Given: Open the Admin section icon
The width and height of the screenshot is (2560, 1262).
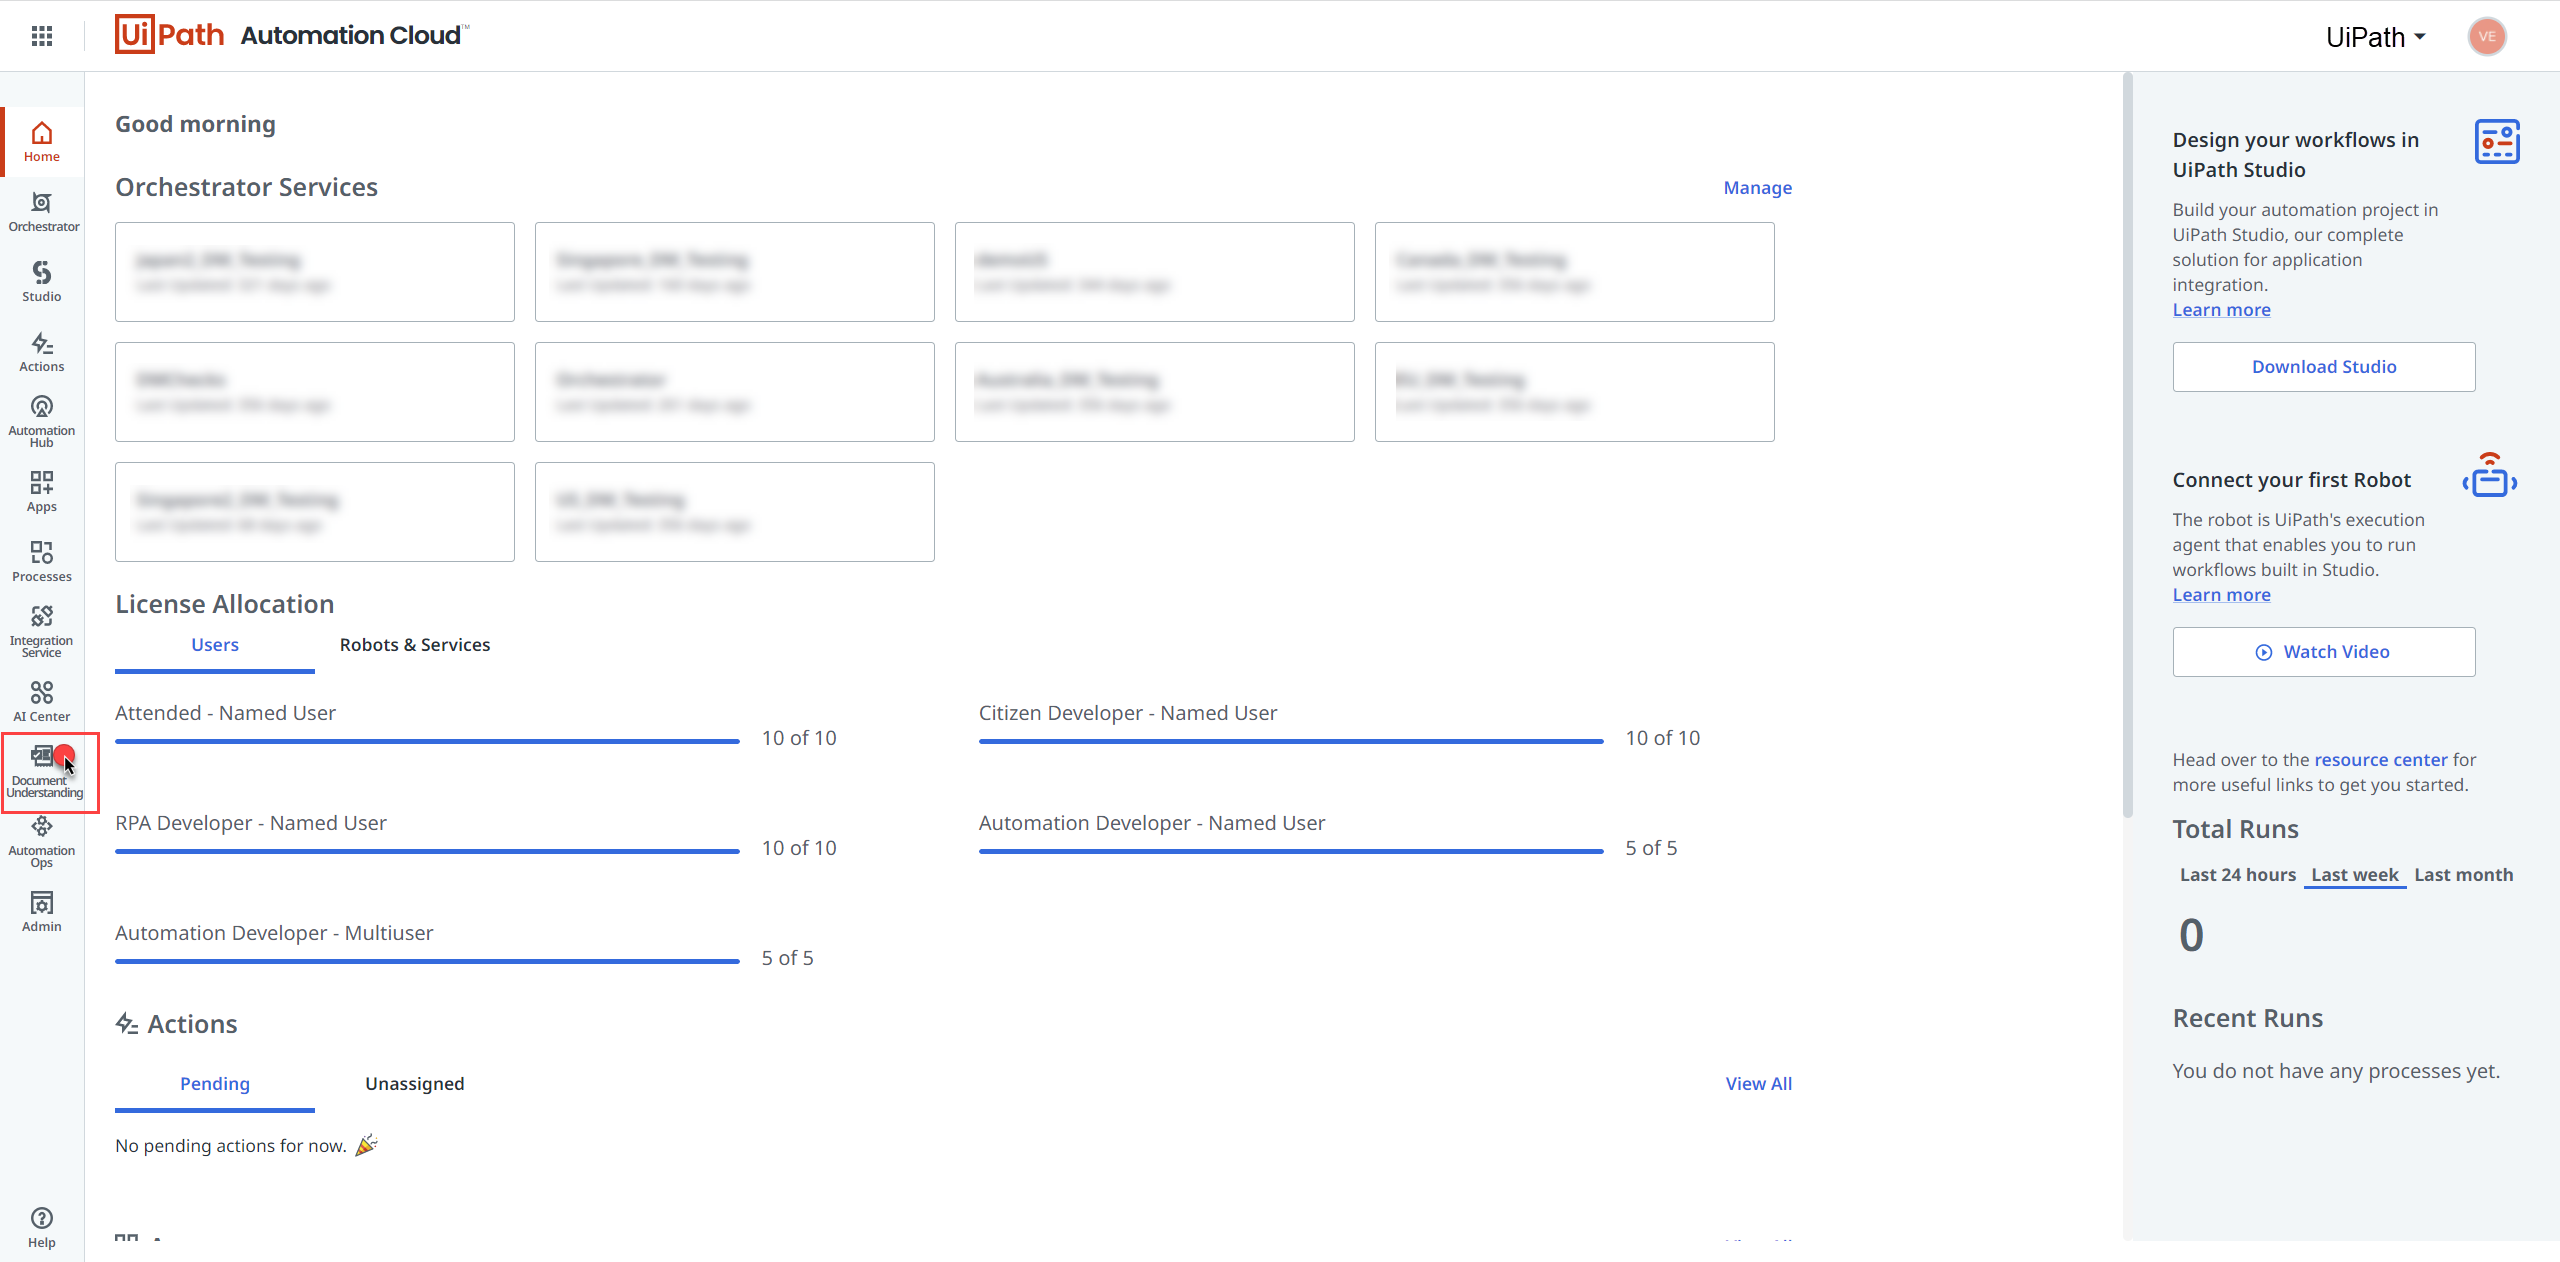Looking at the screenshot, I should point(42,911).
